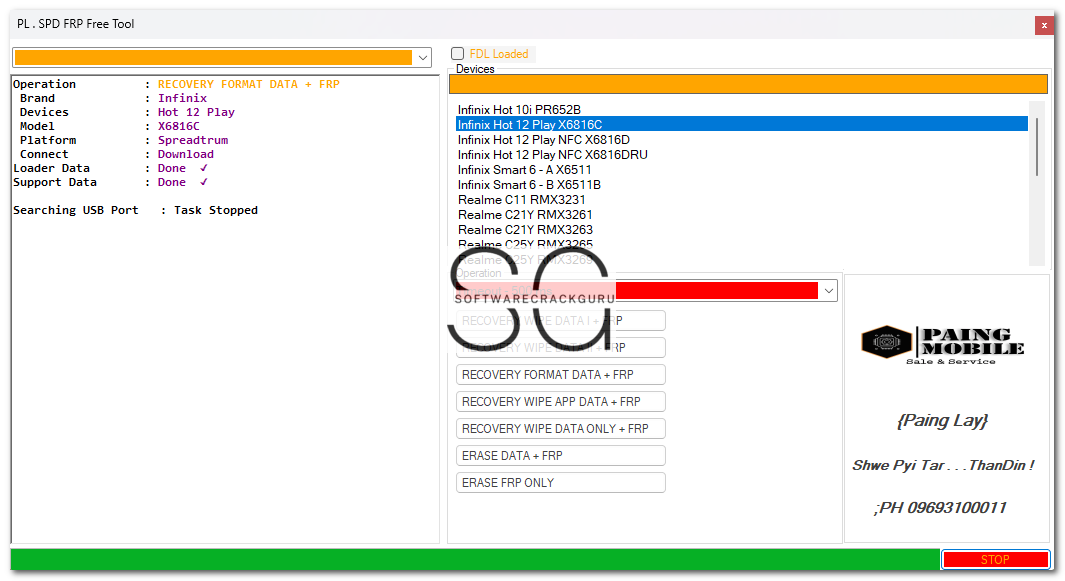This screenshot has height=581, width=1065.
Task: Select Infinix Smart 6 - B X6511B
Action: [x=742, y=184]
